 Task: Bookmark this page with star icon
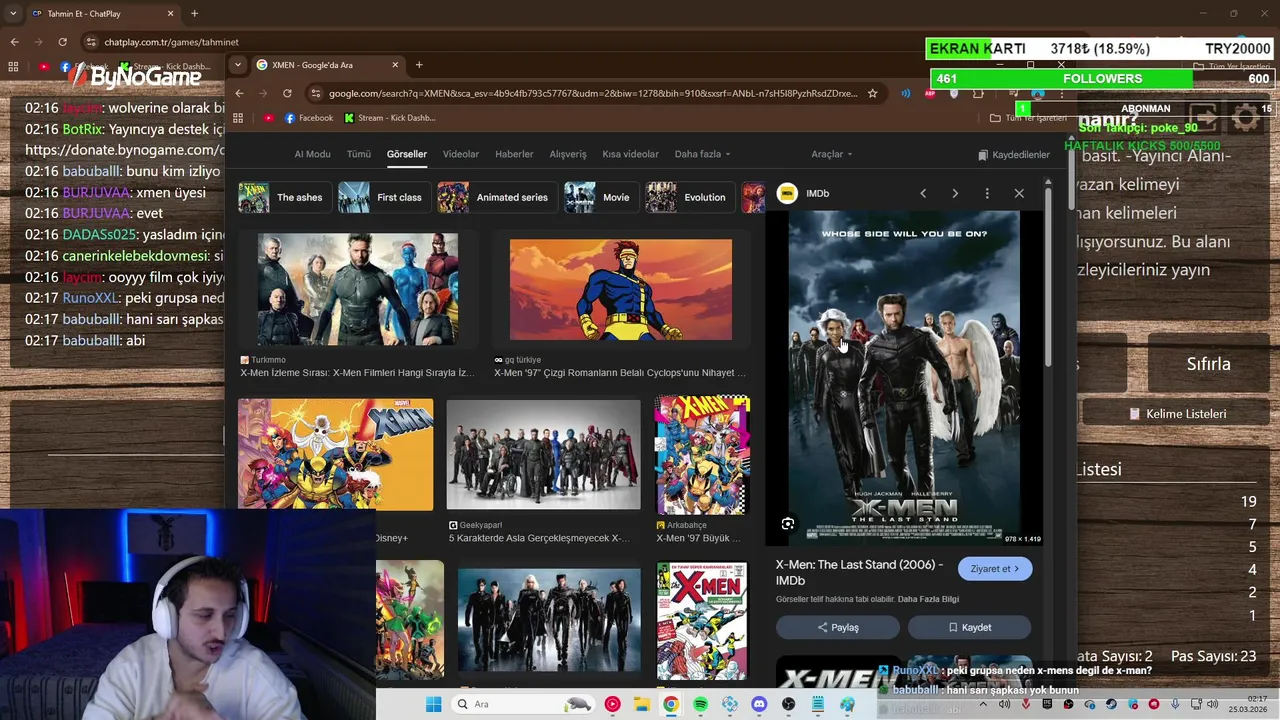coord(872,93)
